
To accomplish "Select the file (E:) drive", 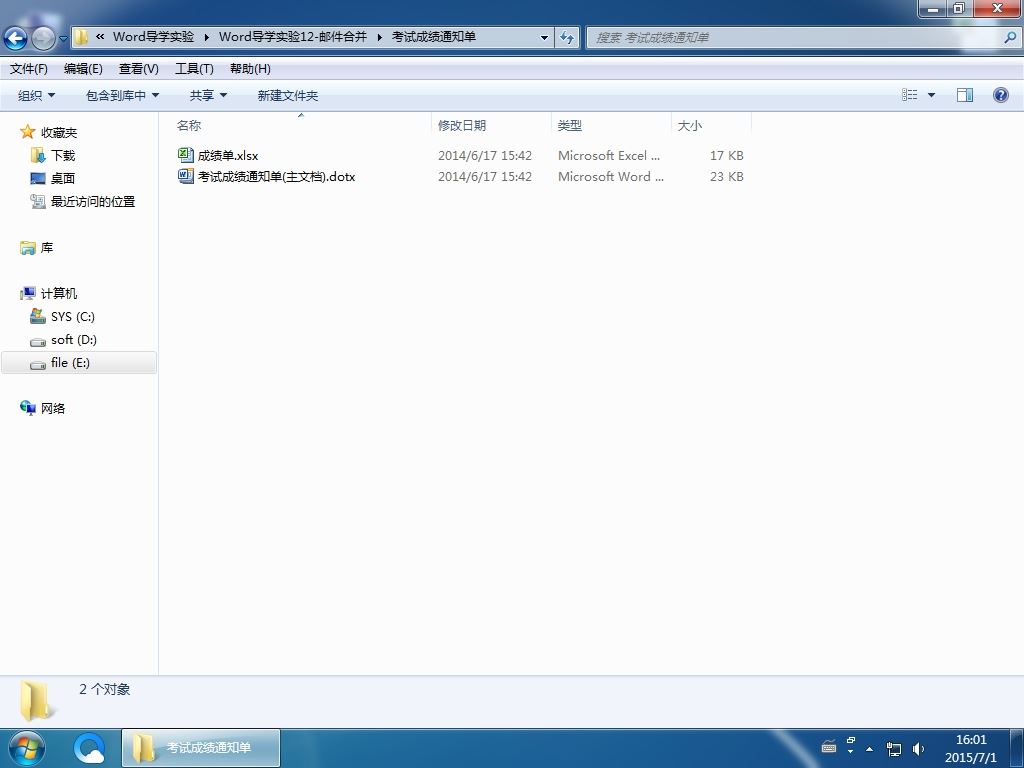I will pos(79,362).
